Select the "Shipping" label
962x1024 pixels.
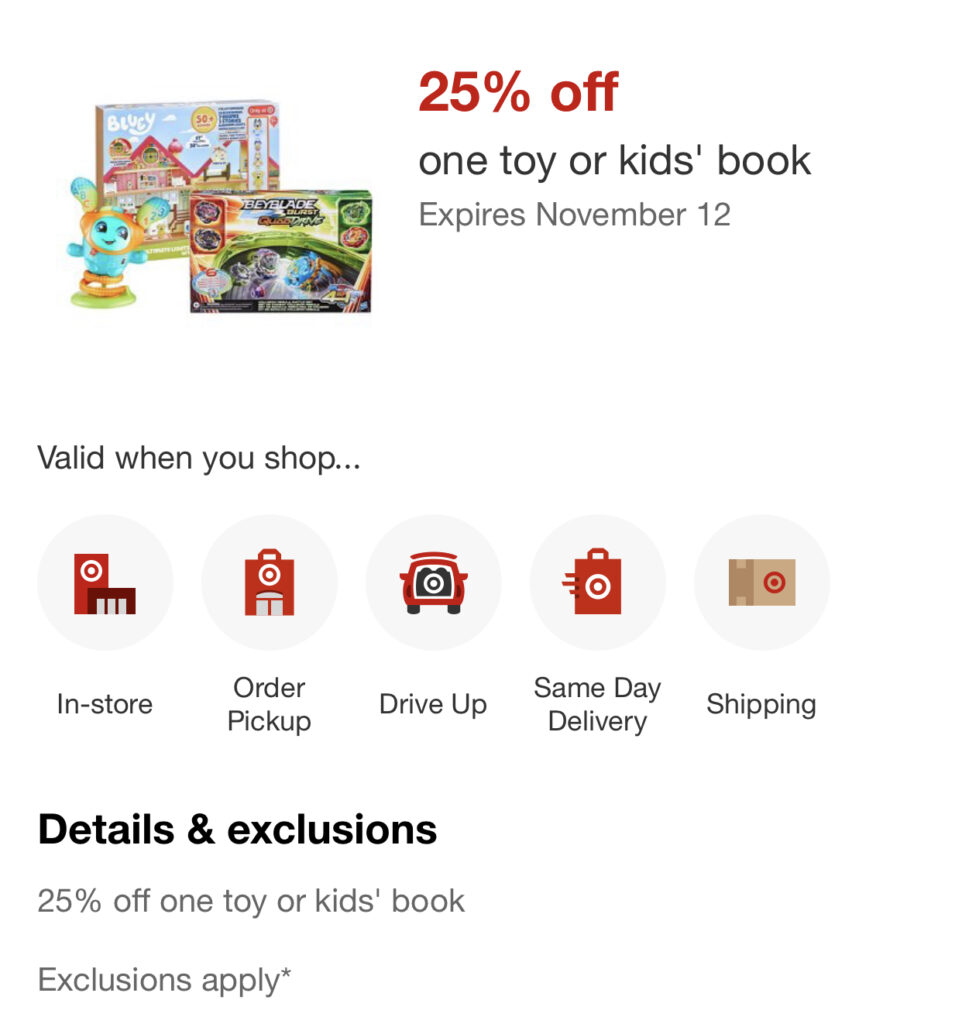pos(761,704)
